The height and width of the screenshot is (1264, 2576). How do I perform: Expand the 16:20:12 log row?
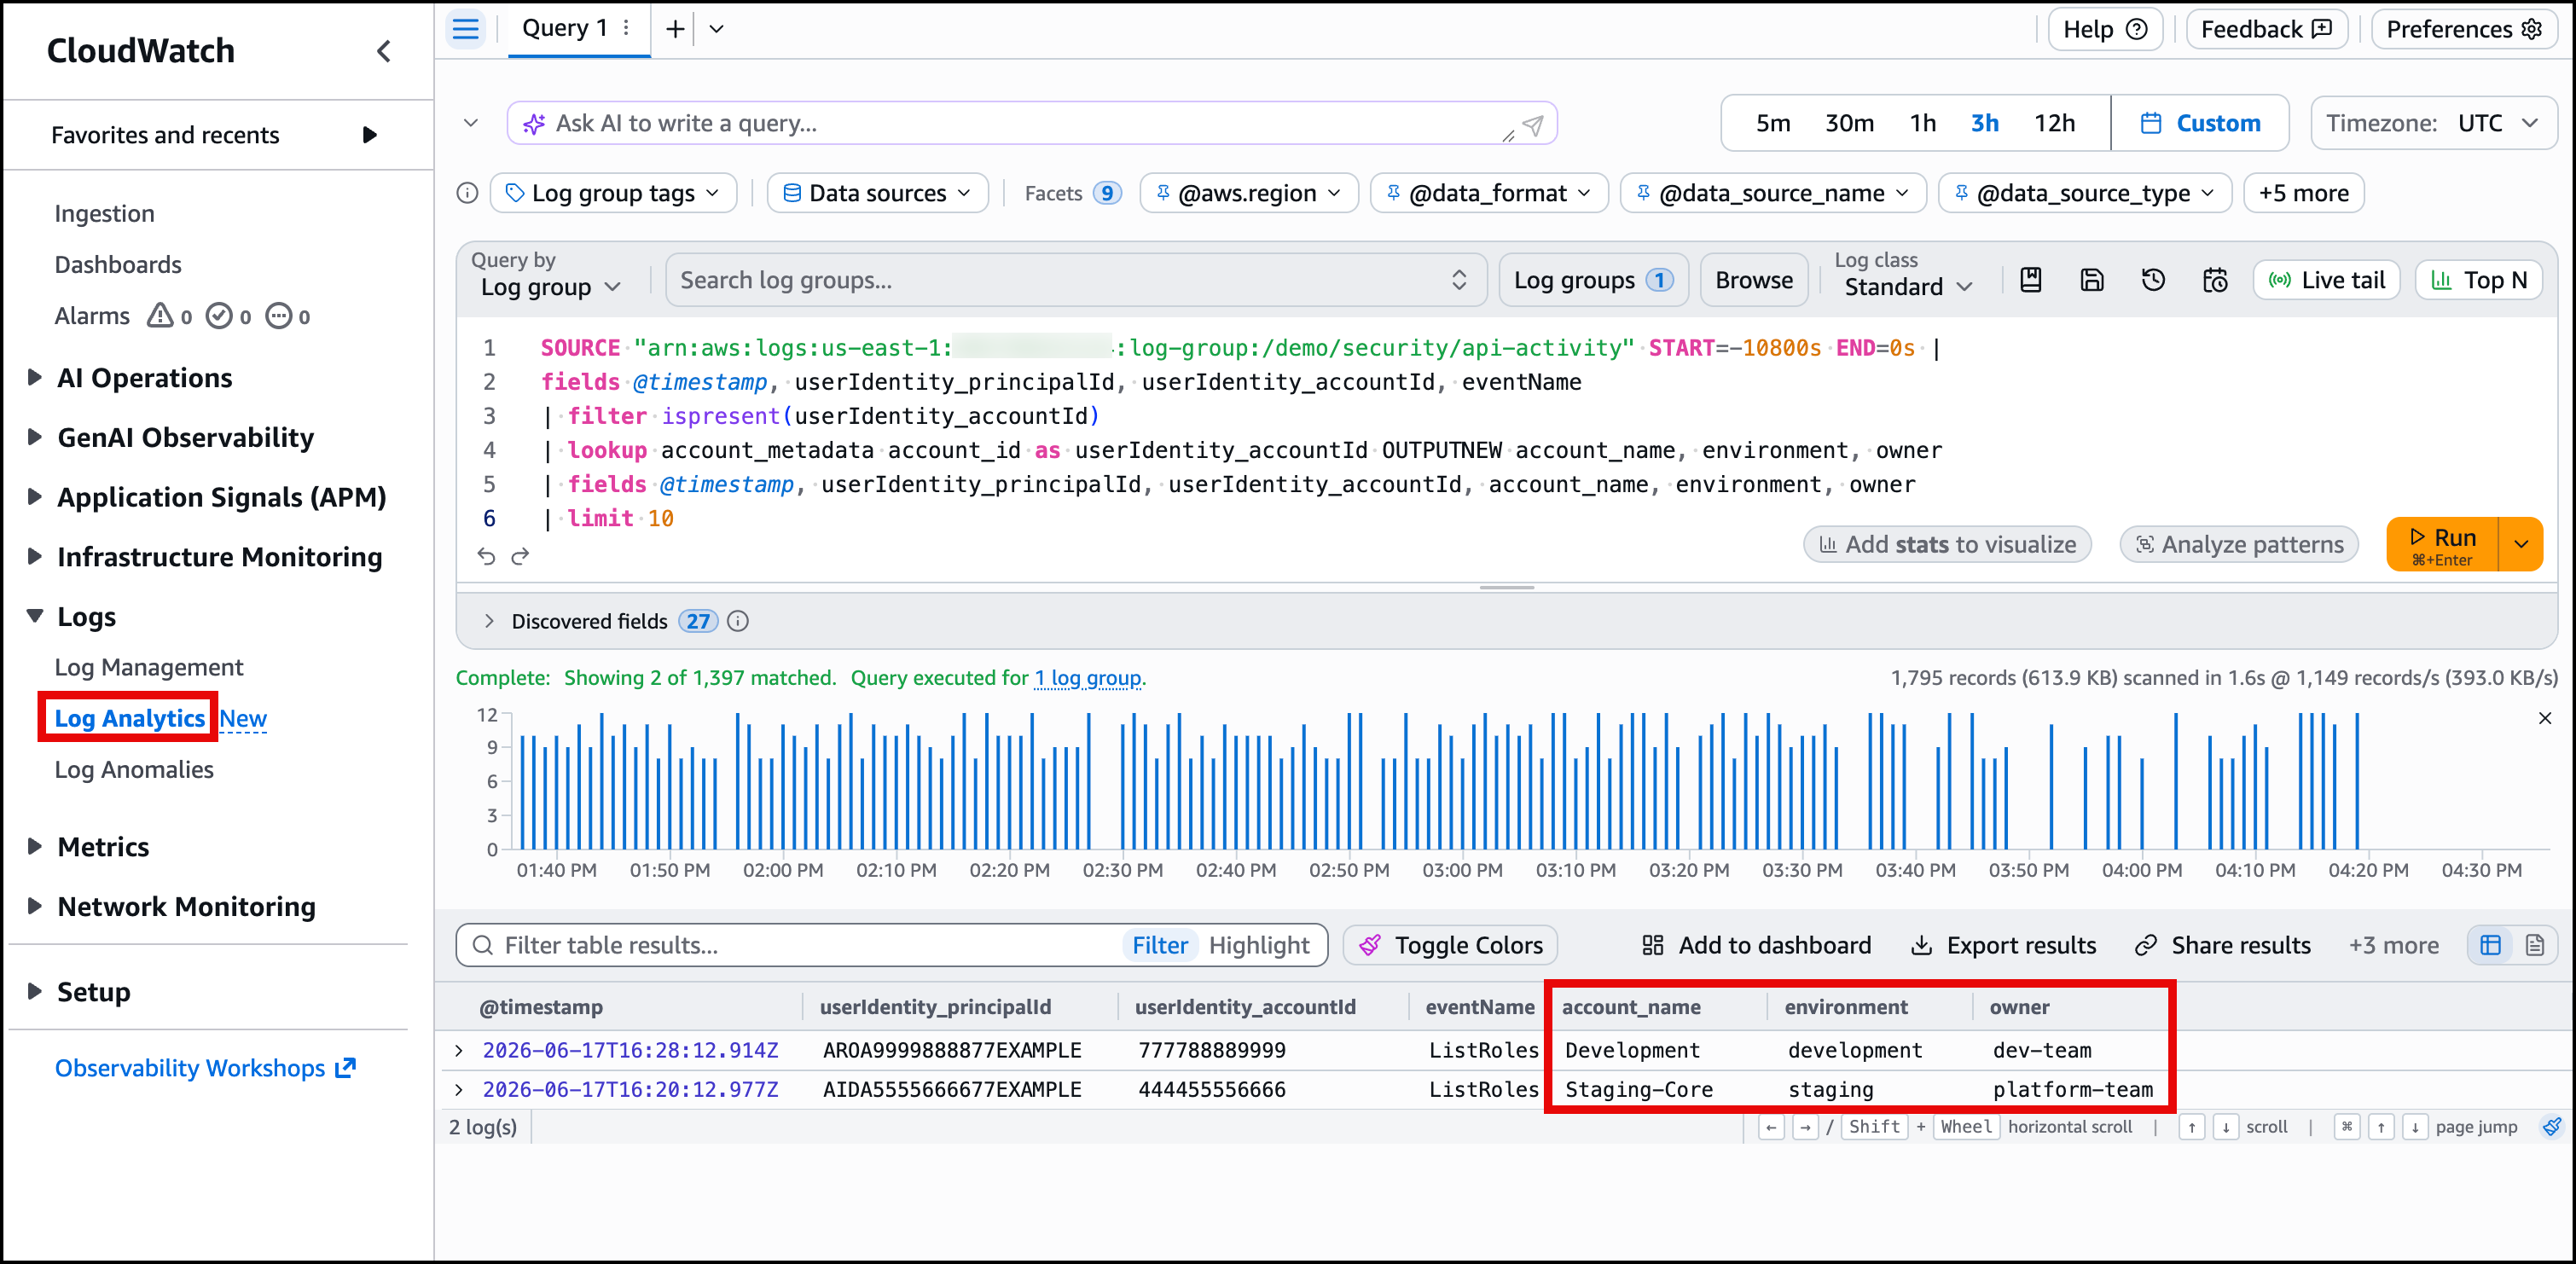[459, 1089]
